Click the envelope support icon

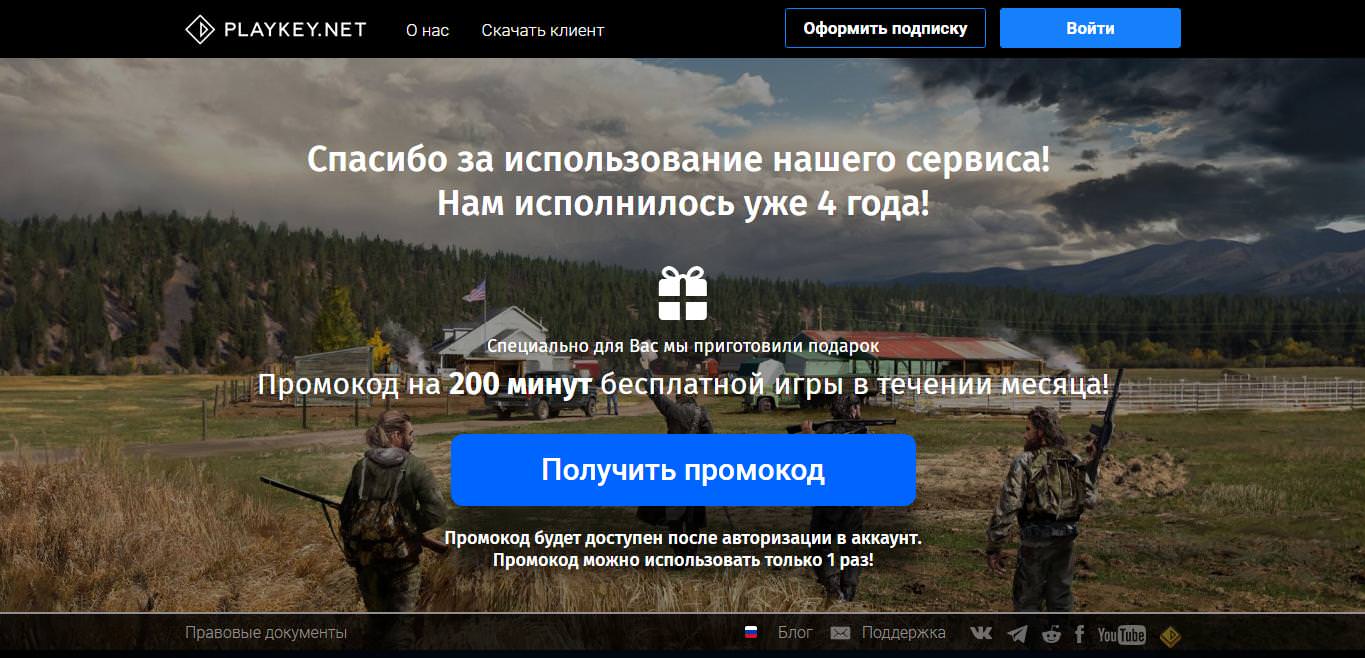[x=840, y=633]
